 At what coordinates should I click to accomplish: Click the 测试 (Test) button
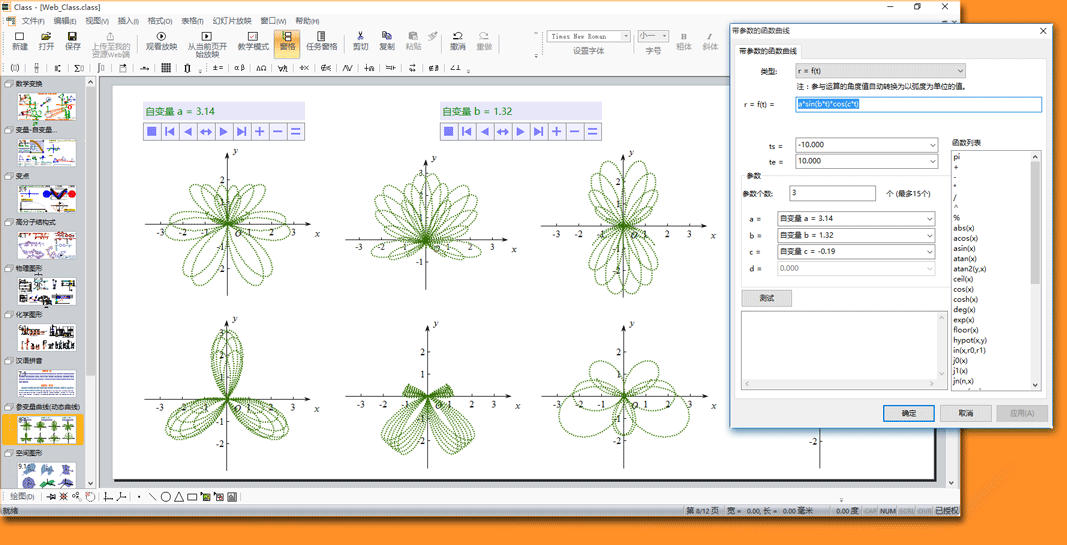766,298
